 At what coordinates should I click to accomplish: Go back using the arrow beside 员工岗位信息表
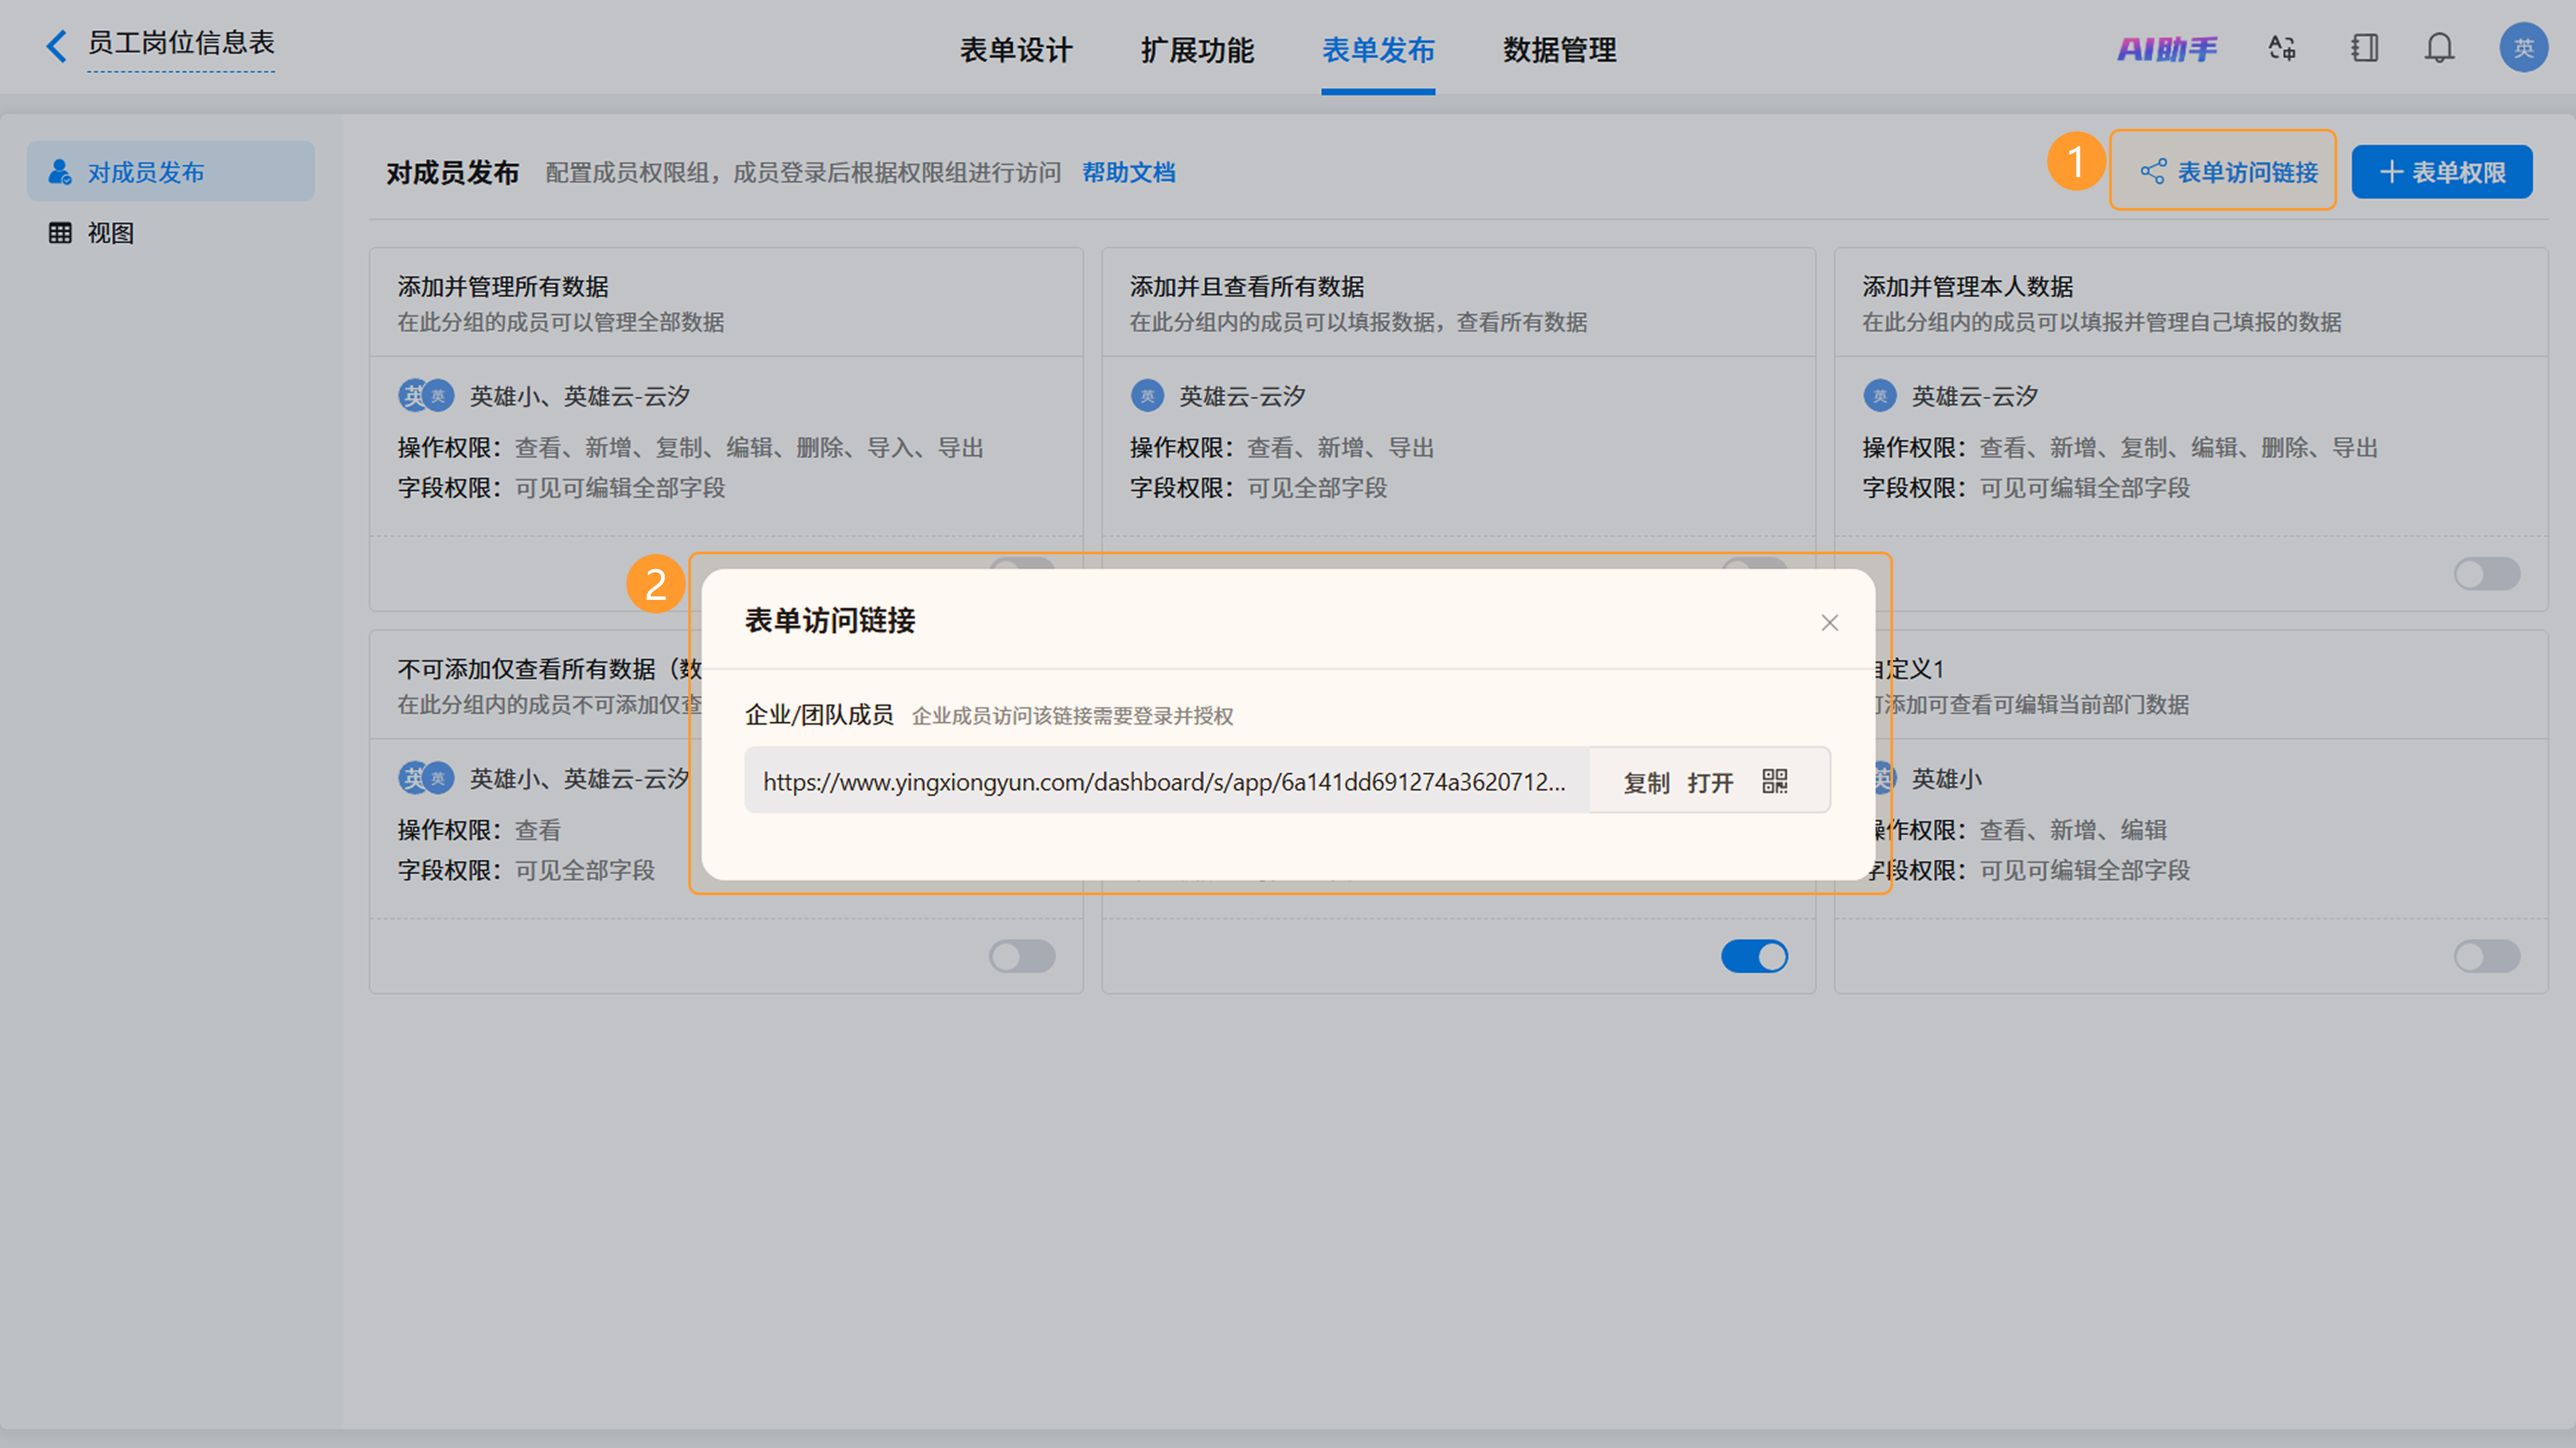click(57, 46)
